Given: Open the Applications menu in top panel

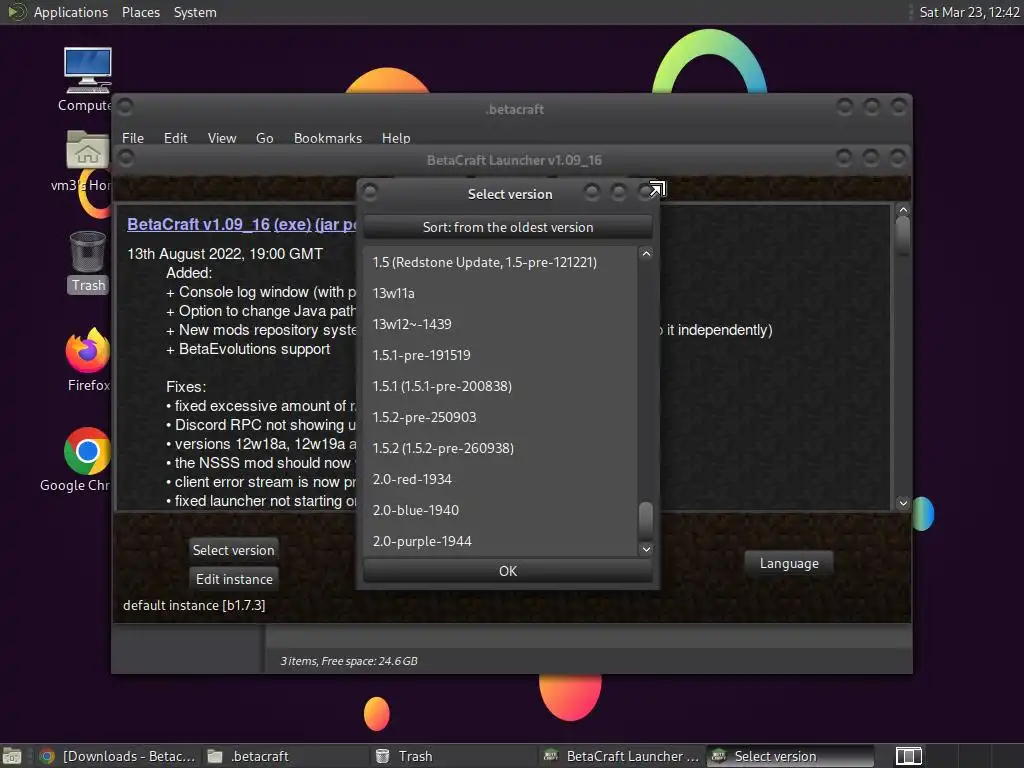Looking at the screenshot, I should [71, 12].
